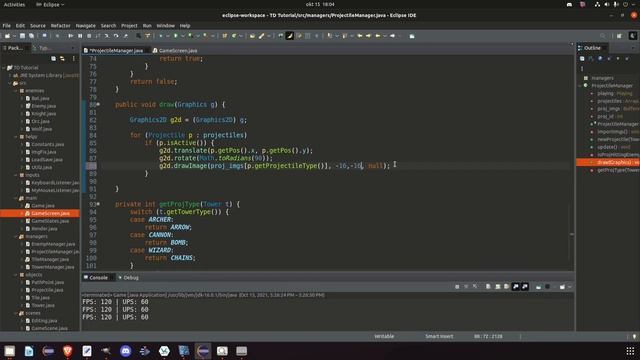Toggle Skip All Breakpoints
This screenshot has width=640, height=360.
coord(58,36)
